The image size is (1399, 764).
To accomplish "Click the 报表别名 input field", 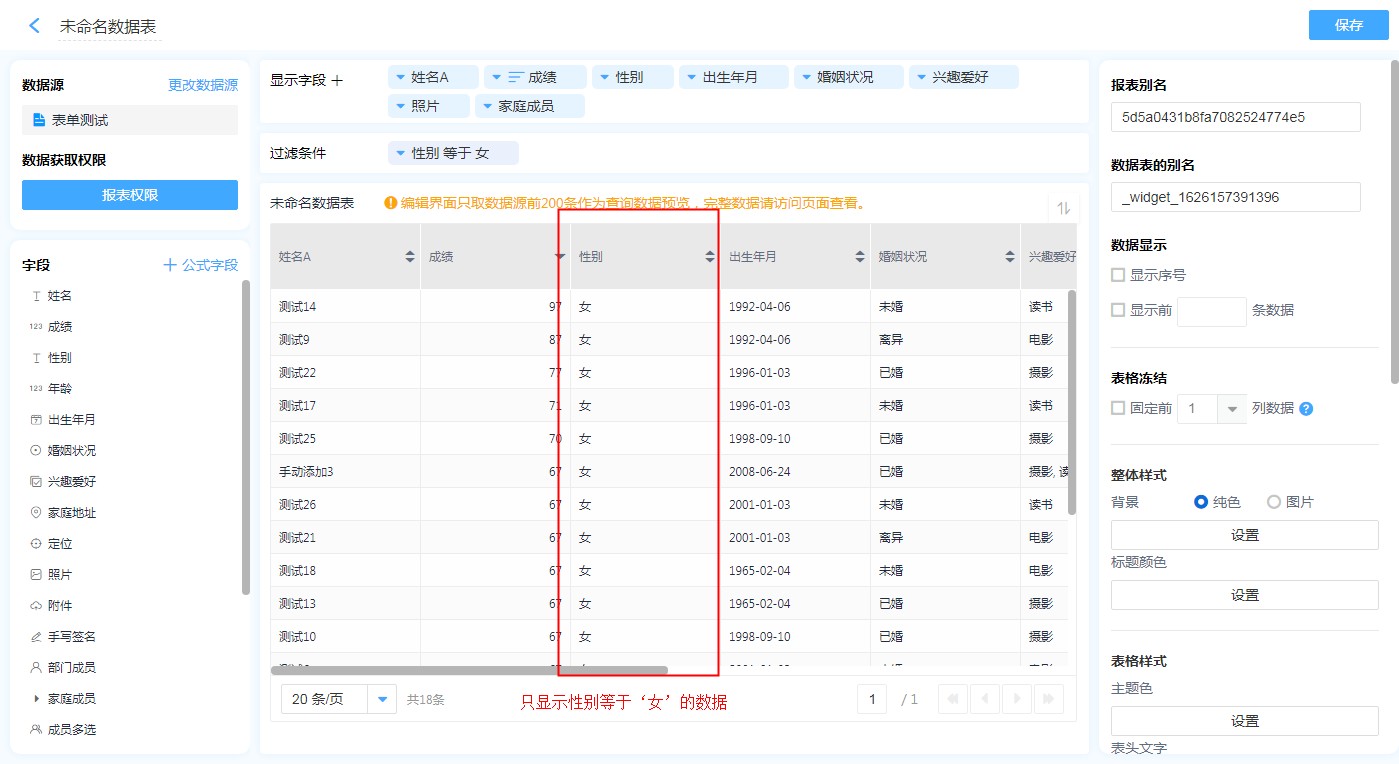I will (x=1235, y=117).
